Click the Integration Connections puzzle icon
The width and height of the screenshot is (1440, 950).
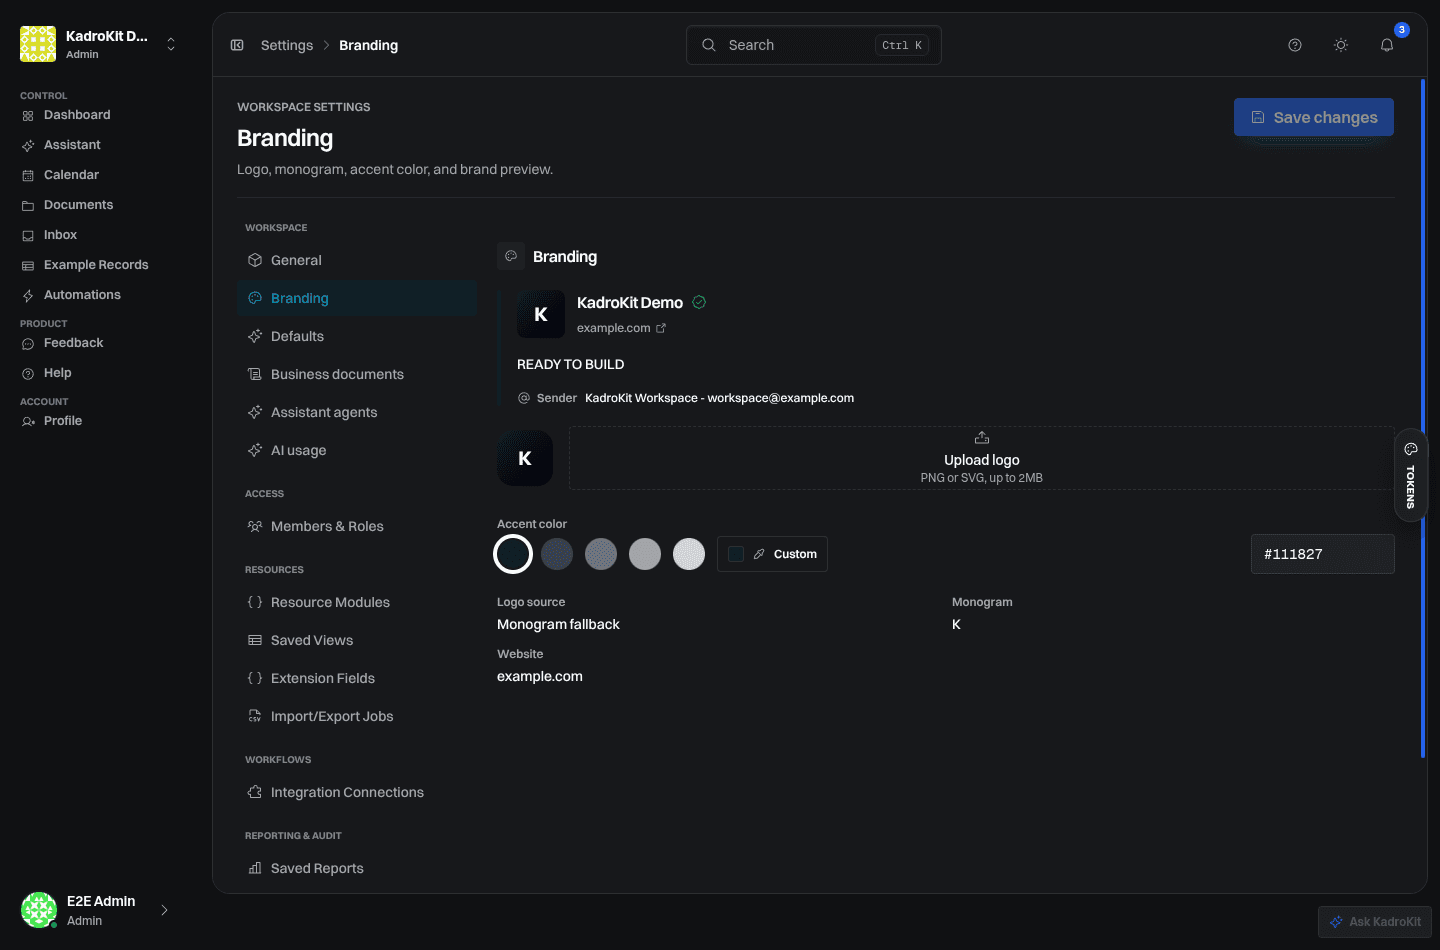[x=255, y=792]
